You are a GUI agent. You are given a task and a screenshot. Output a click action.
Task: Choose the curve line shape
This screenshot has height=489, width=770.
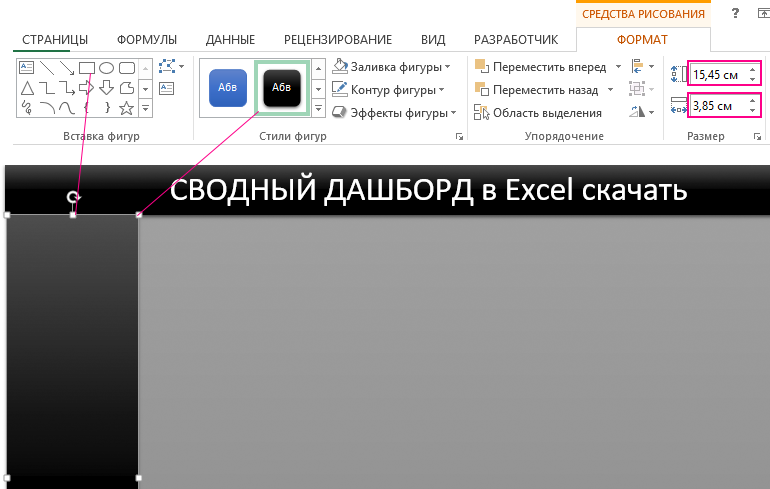pyautogui.click(x=67, y=108)
